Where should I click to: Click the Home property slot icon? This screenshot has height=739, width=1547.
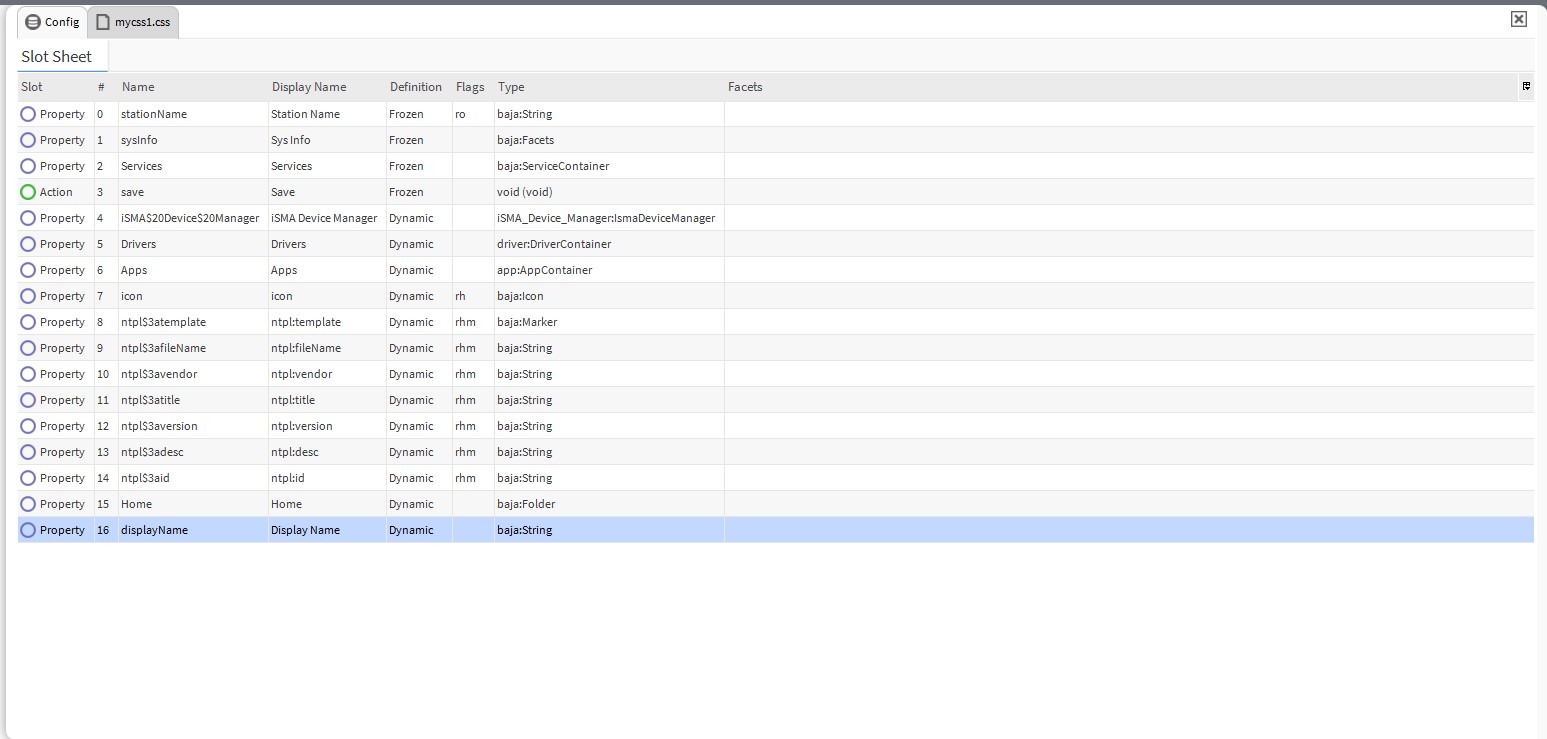[28, 504]
